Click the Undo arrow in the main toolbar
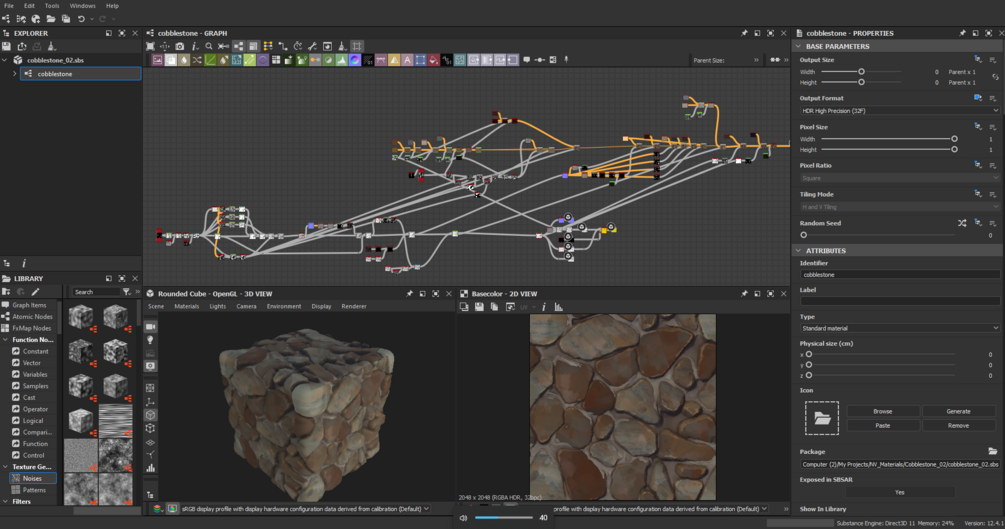1005x529 pixels. click(81, 19)
